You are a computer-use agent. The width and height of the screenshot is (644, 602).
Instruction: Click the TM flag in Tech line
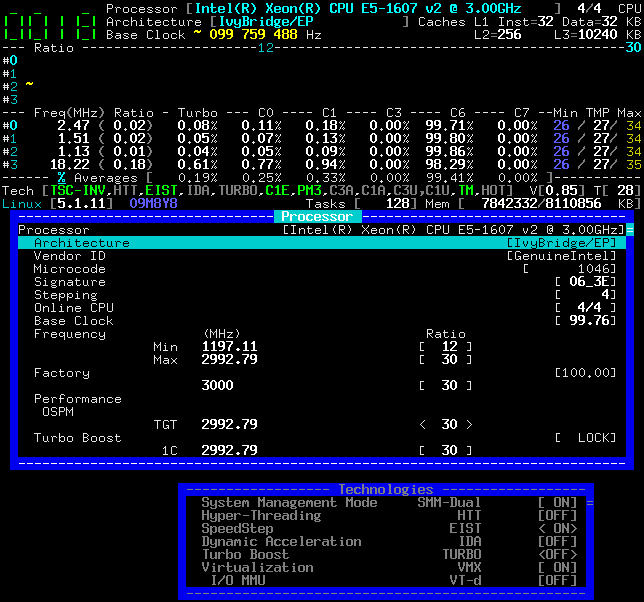[x=466, y=191]
